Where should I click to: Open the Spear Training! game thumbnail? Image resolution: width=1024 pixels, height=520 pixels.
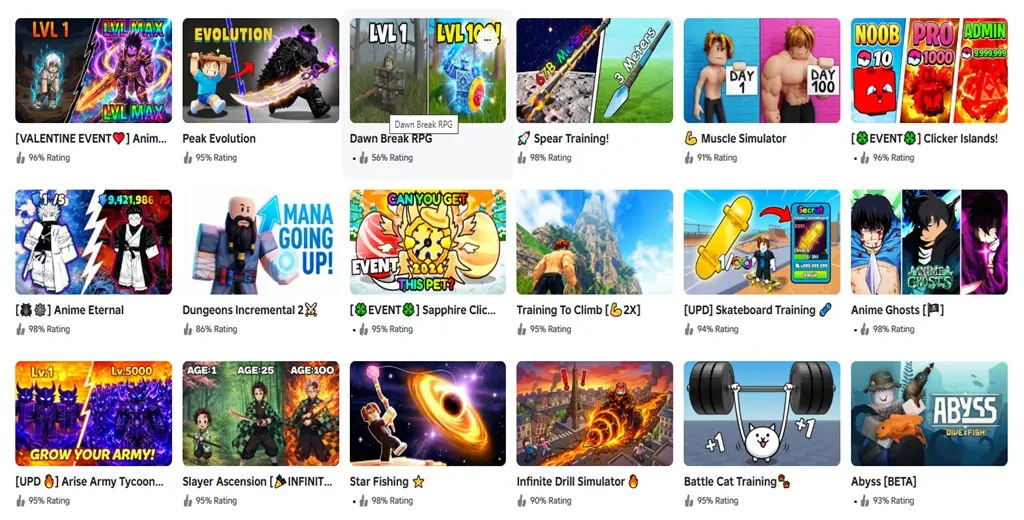pyautogui.click(x=594, y=71)
